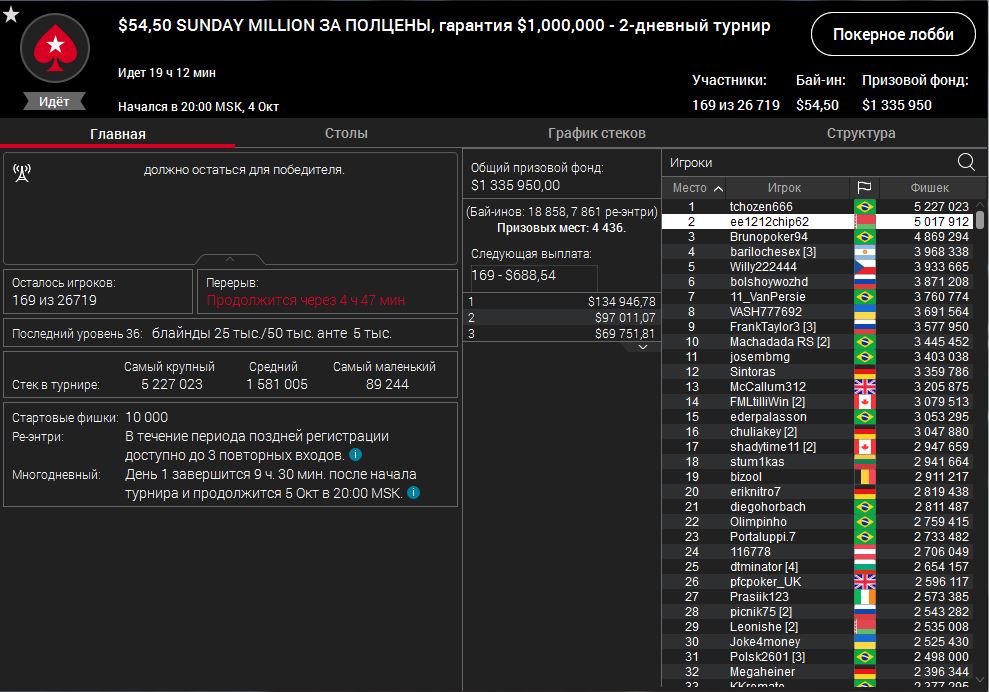Screen dimensions: 989x692
Task: Click the second place payout $97 011,07
Action: [625, 318]
